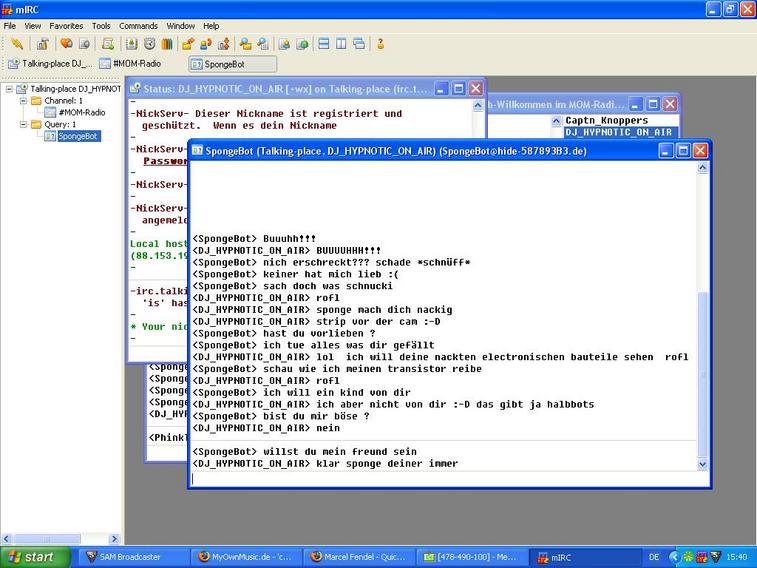Open the Favorites heart icon in toolbar
The image size is (757, 568).
tap(66, 44)
